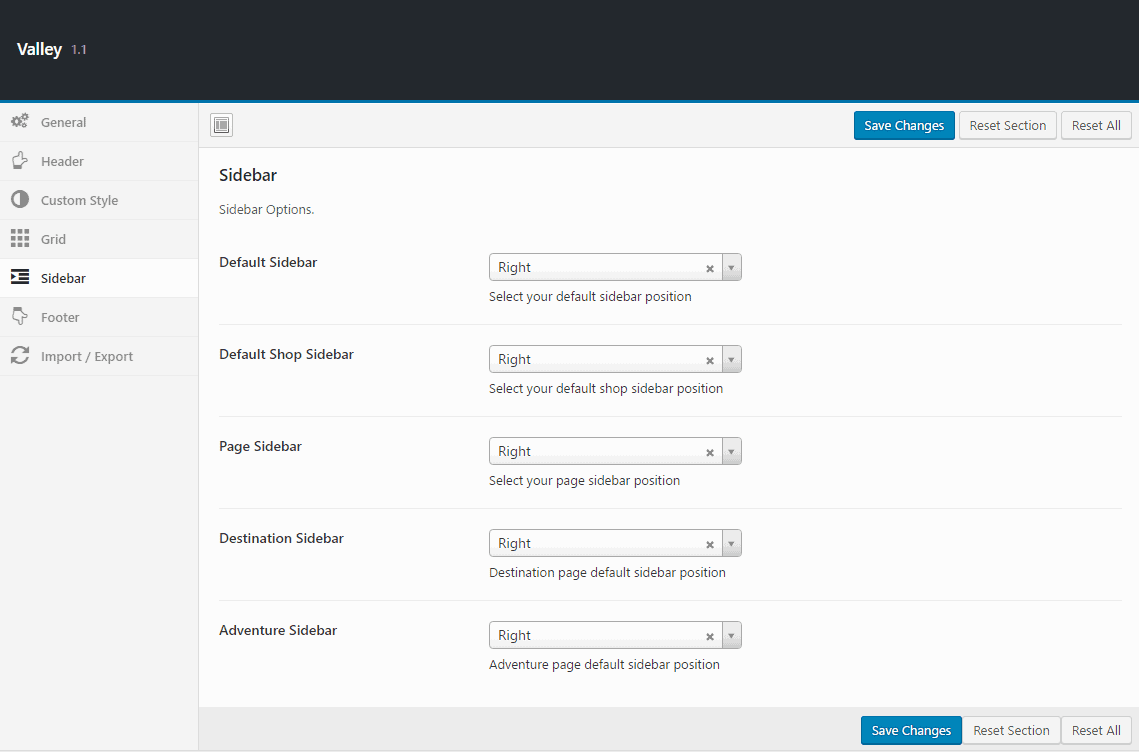Click the Custom Style half-circle icon

point(20,200)
